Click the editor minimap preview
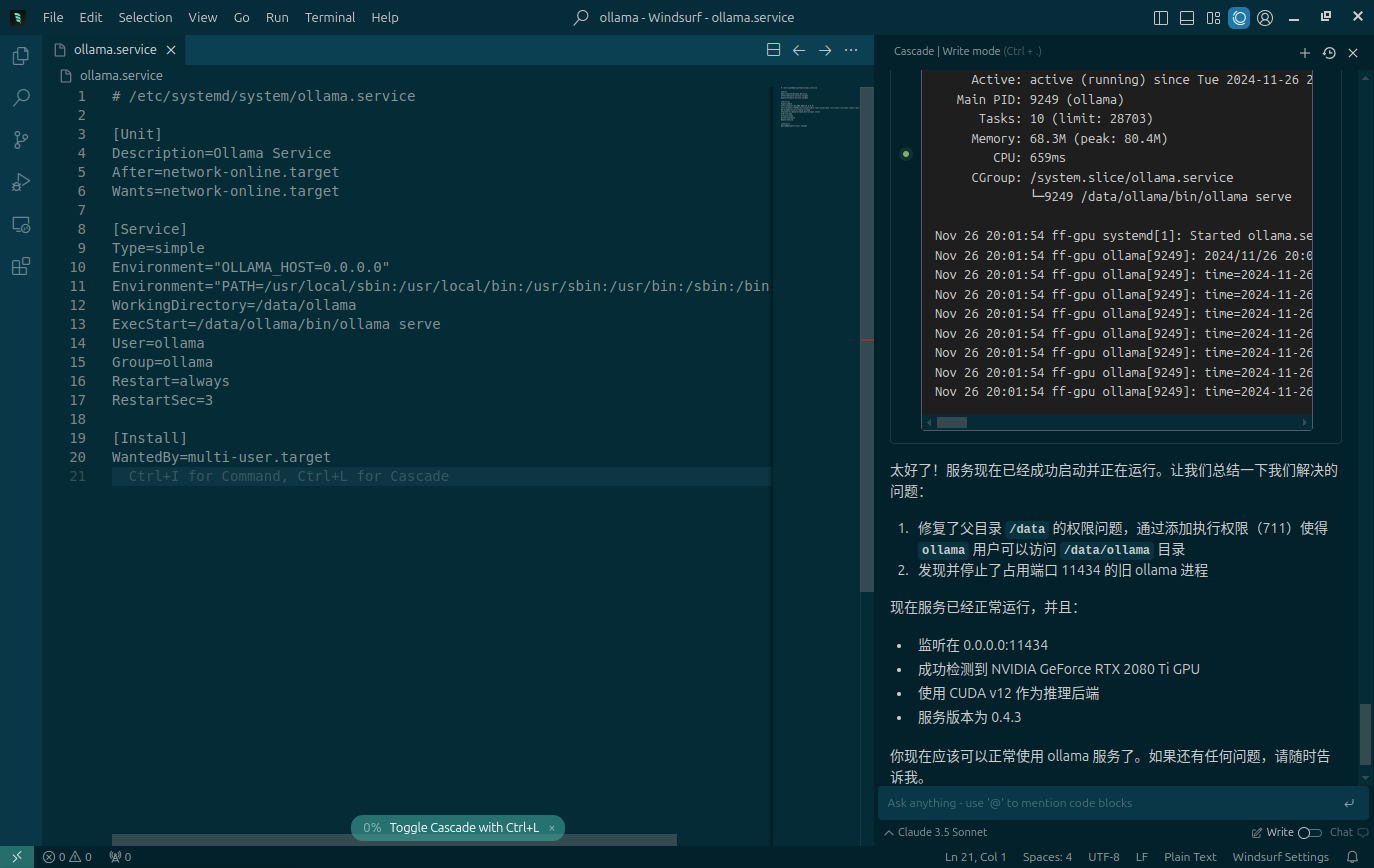Image resolution: width=1374 pixels, height=868 pixels. [818, 107]
